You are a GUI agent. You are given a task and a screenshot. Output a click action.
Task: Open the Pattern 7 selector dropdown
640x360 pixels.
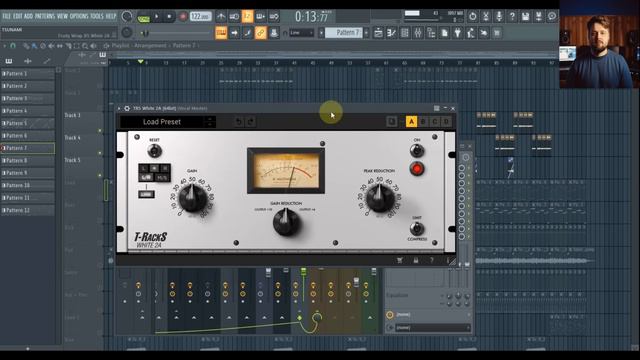(344, 33)
